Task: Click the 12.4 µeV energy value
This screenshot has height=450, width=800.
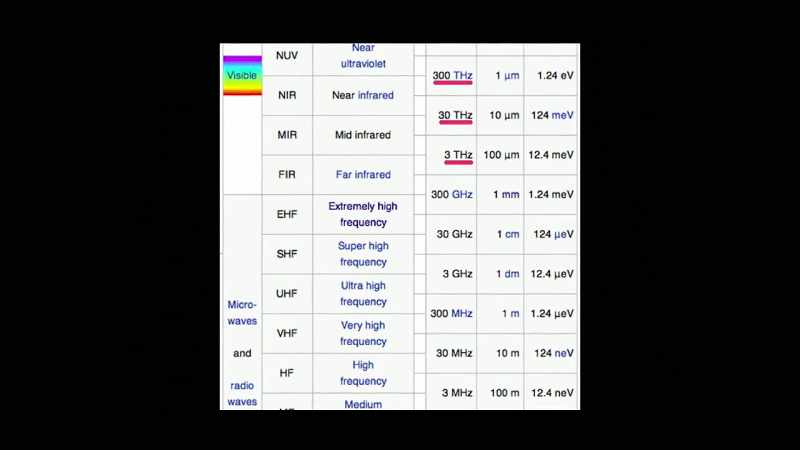Action: tap(552, 274)
